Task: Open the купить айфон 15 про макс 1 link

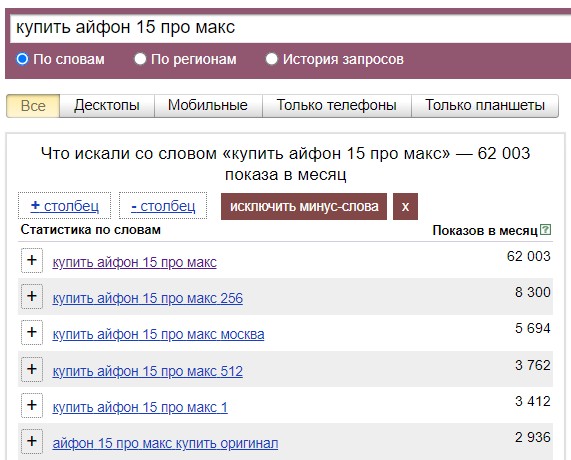Action: click(140, 407)
